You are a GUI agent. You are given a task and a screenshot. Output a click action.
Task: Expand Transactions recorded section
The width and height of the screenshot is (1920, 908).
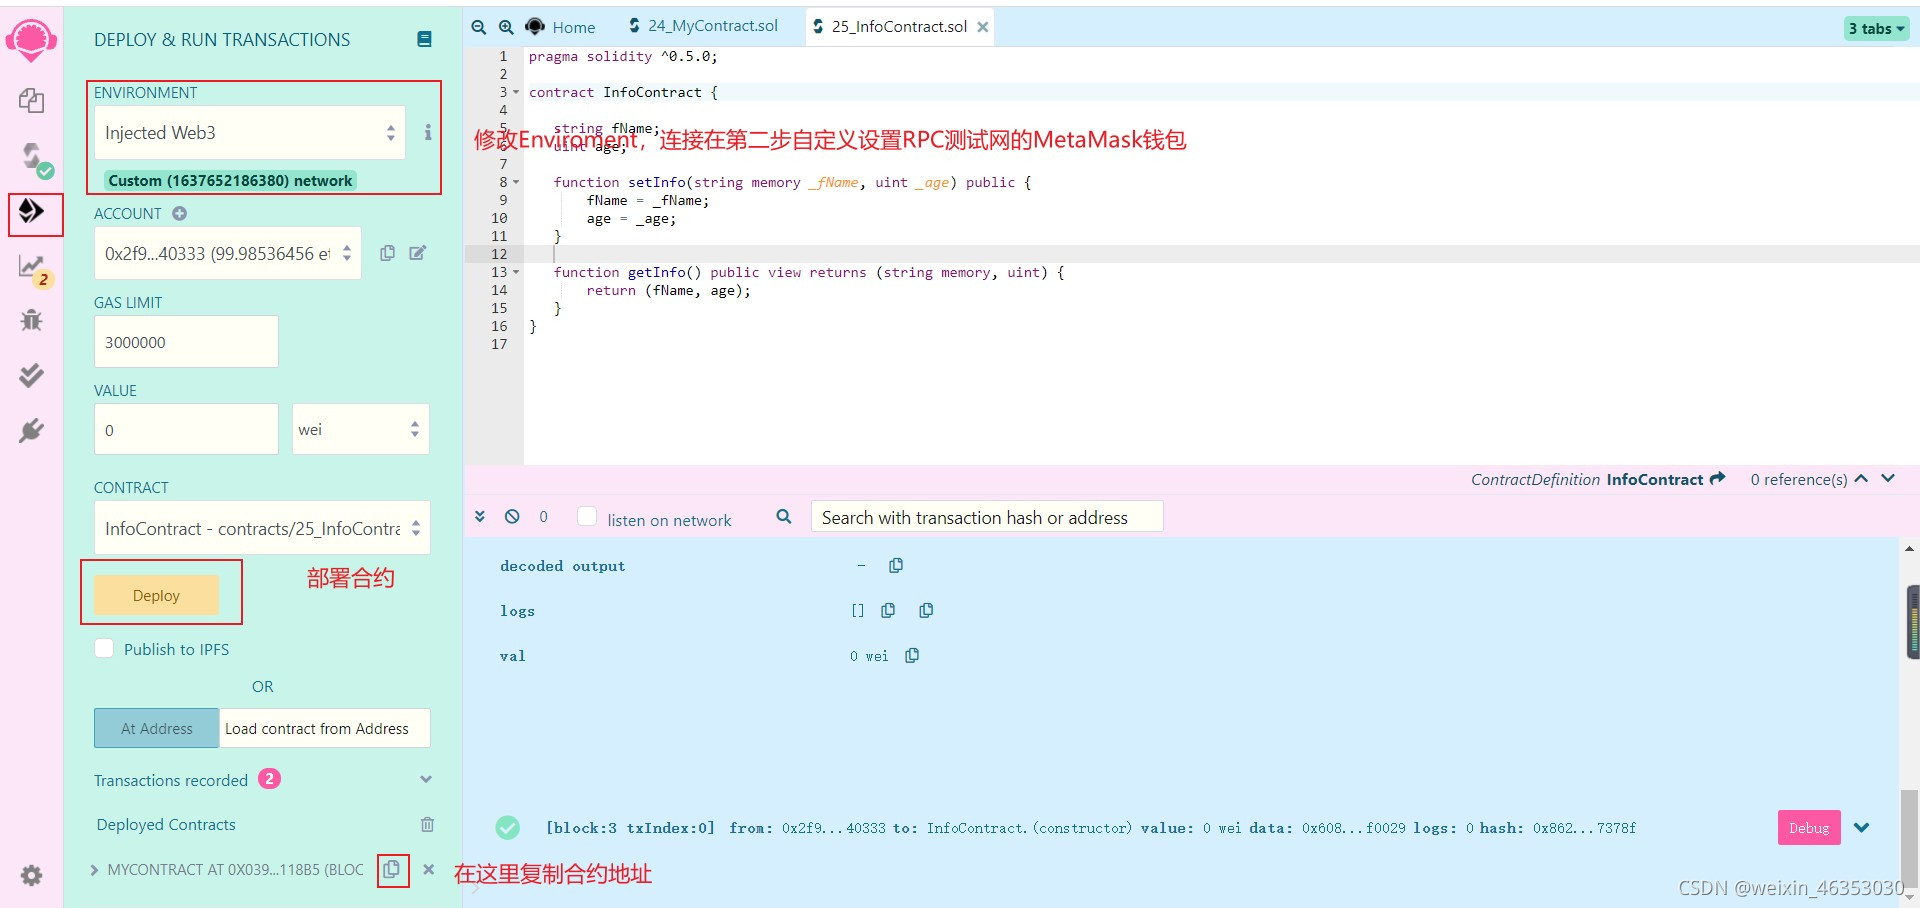click(426, 779)
